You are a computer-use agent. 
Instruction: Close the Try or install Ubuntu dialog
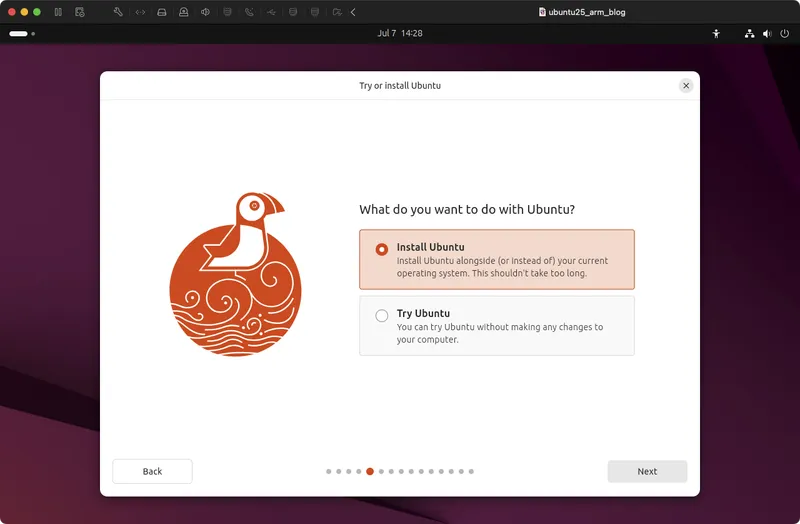(x=686, y=85)
